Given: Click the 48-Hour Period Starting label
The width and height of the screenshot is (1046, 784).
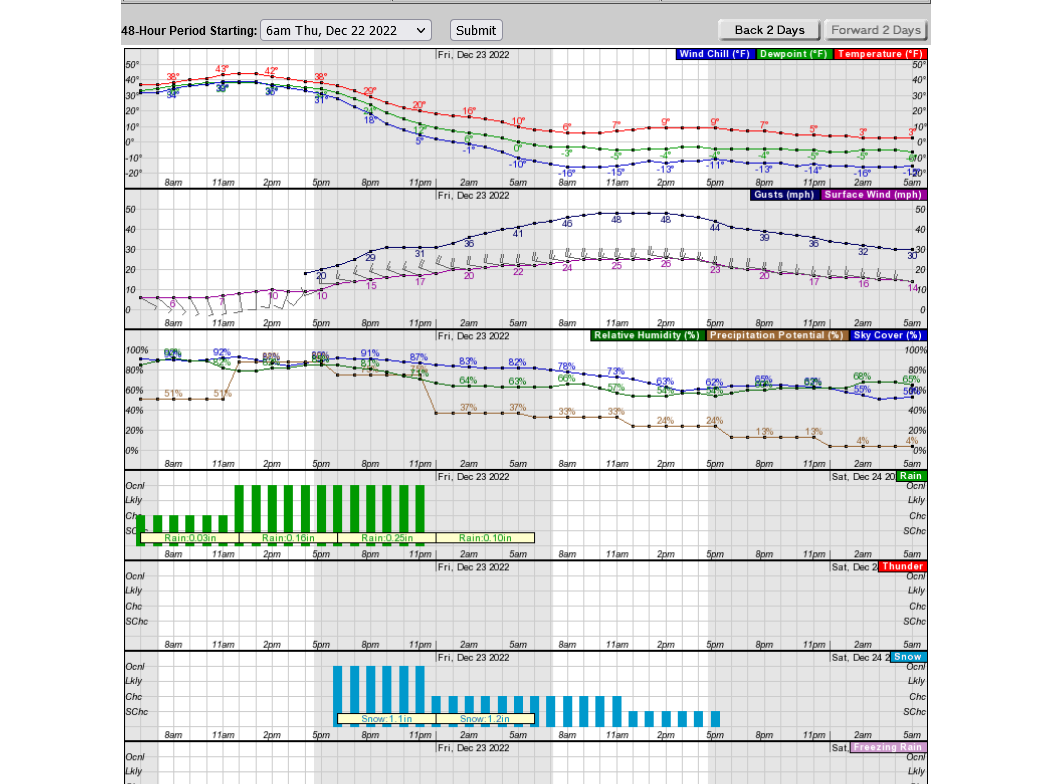Looking at the screenshot, I should (189, 31).
